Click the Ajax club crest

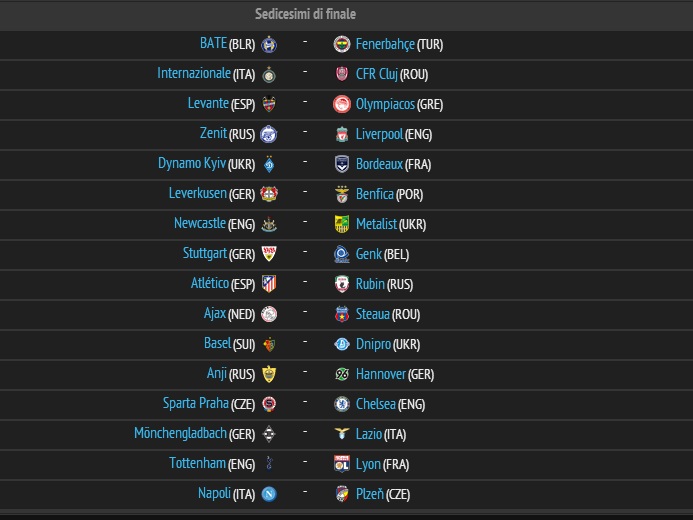pos(268,314)
